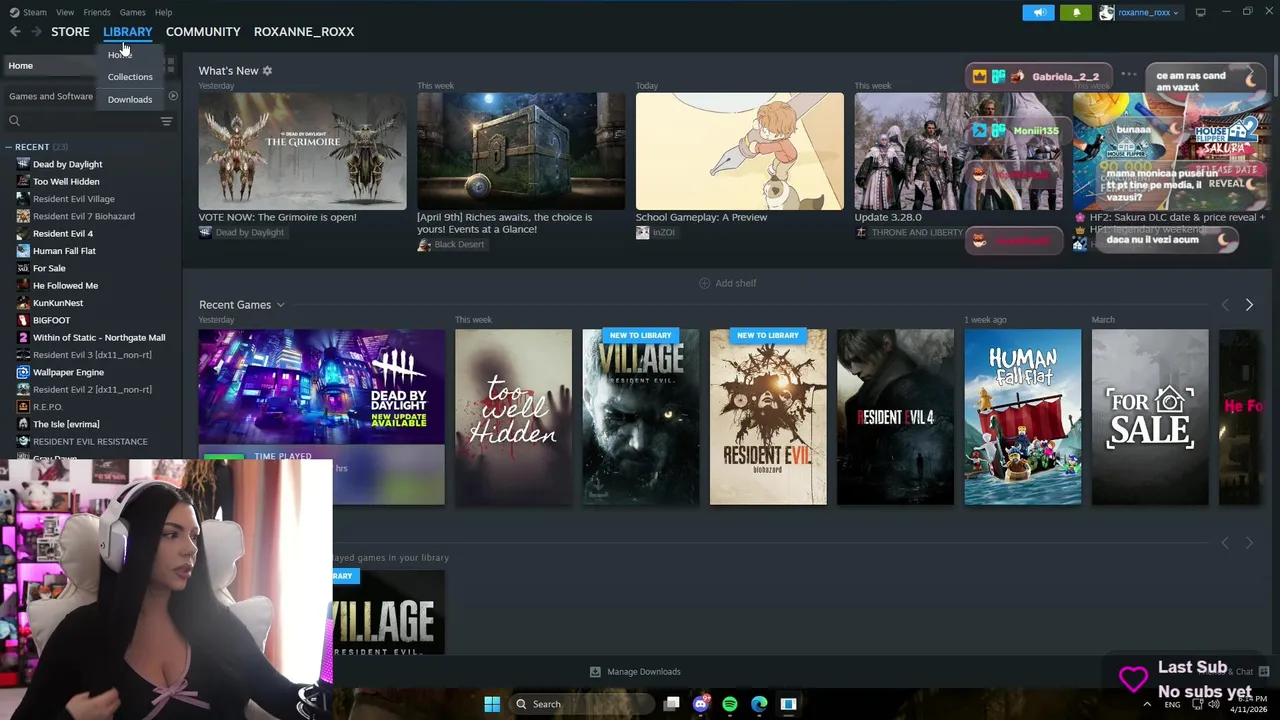Click the Recent Games next arrow
Image resolution: width=1280 pixels, height=720 pixels.
[x=1249, y=305]
